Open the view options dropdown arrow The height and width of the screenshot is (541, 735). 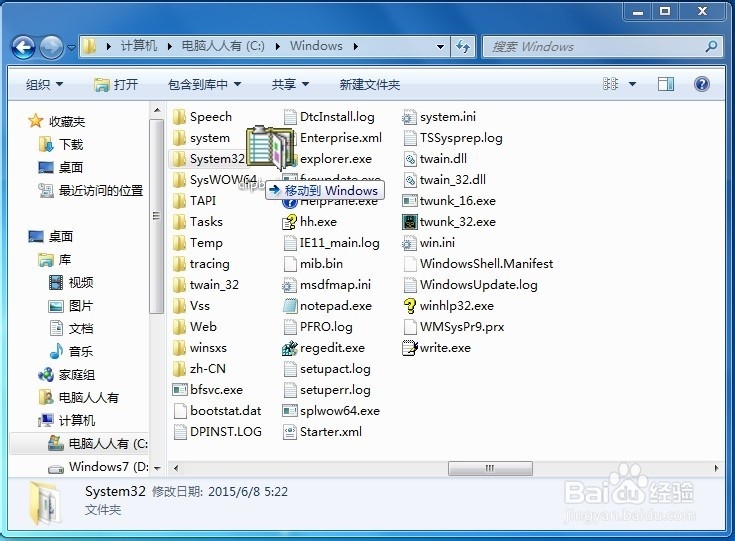pos(632,84)
